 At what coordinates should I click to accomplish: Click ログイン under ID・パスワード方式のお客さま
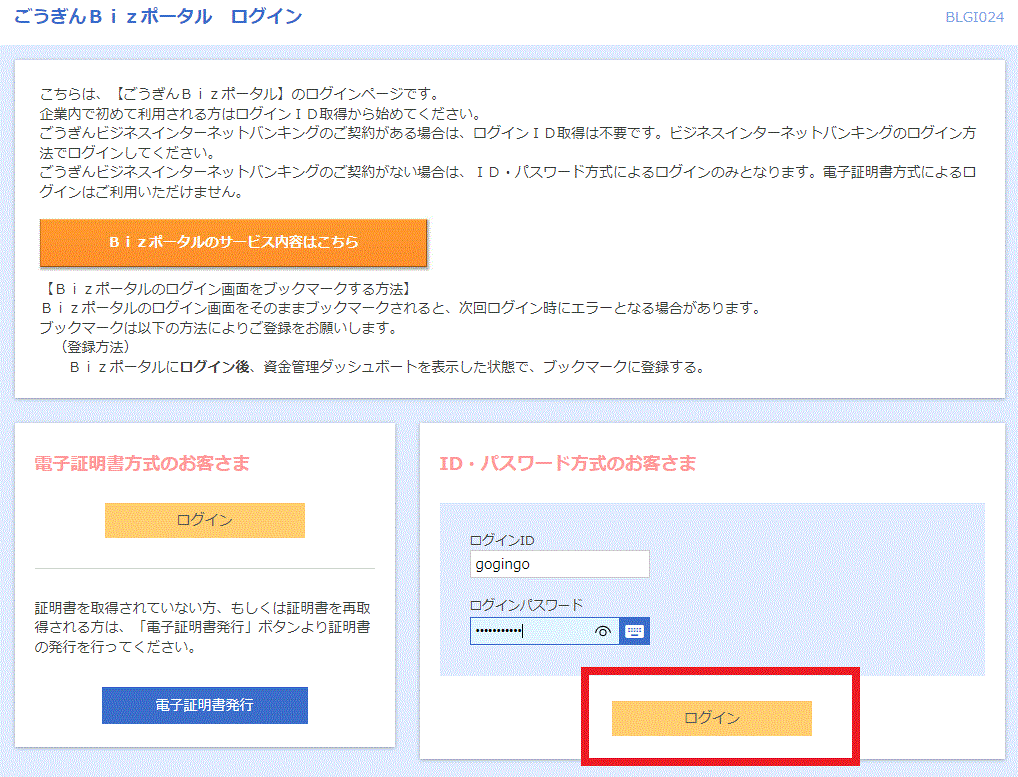(x=712, y=718)
